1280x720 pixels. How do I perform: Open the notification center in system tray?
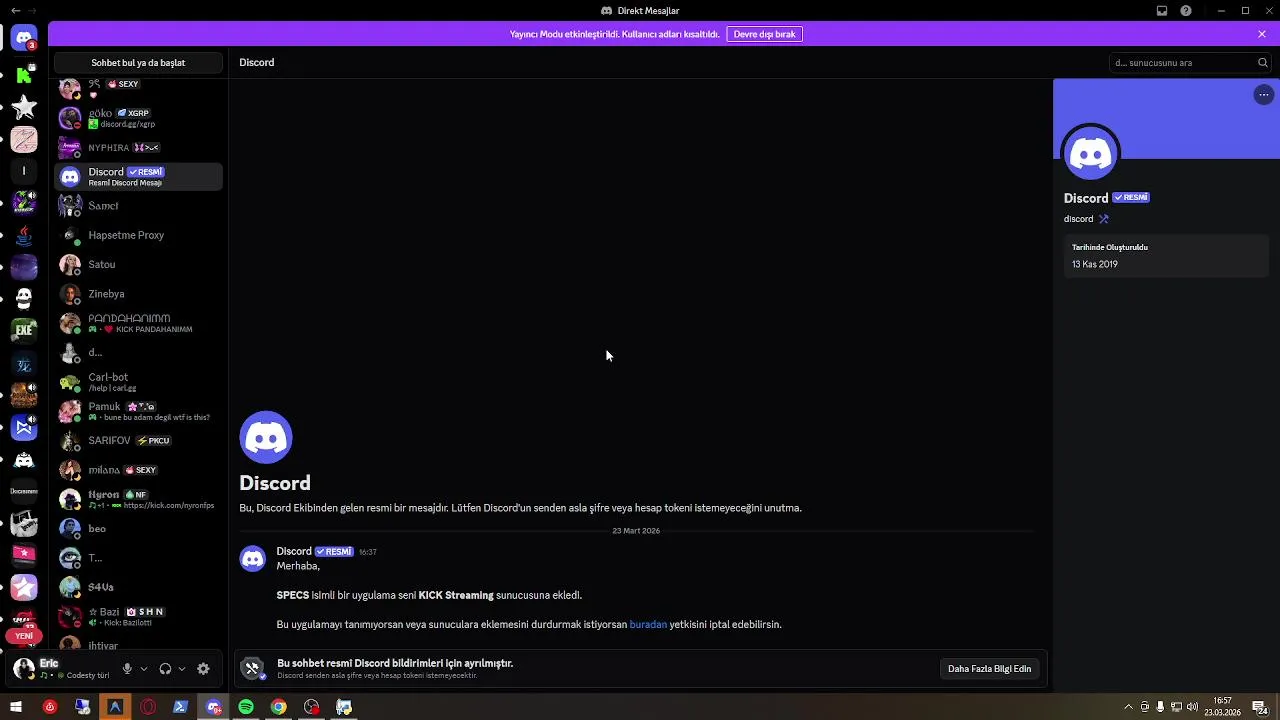coord(1261,707)
